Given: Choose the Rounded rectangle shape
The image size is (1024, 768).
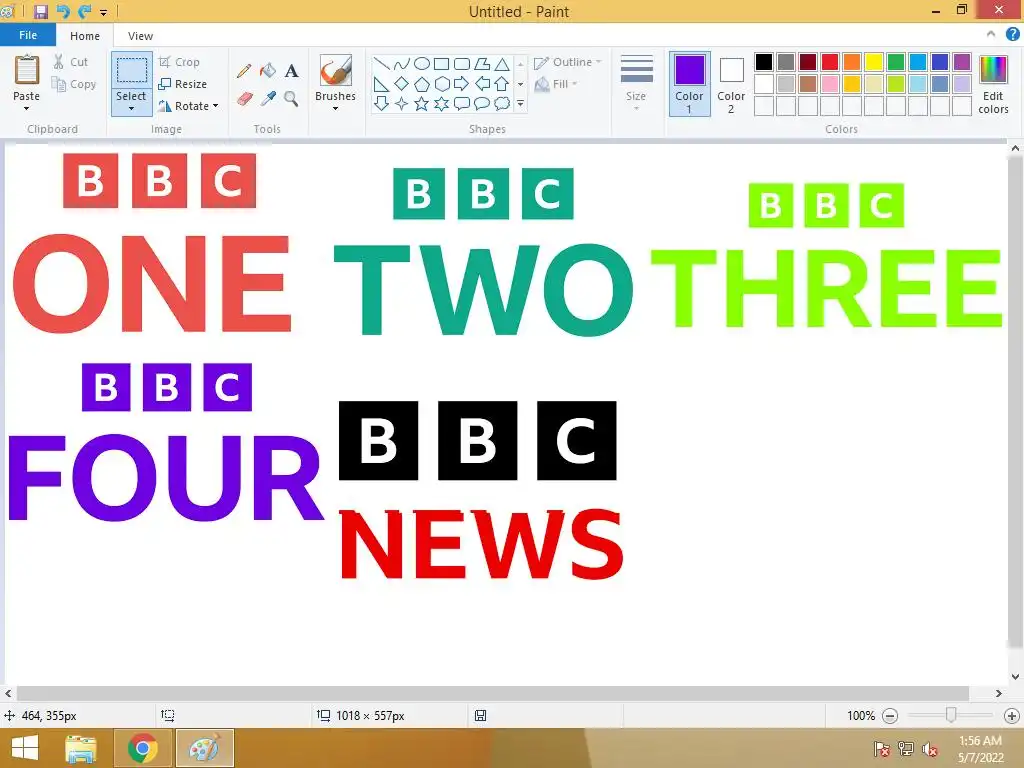Looking at the screenshot, I should coord(462,63).
